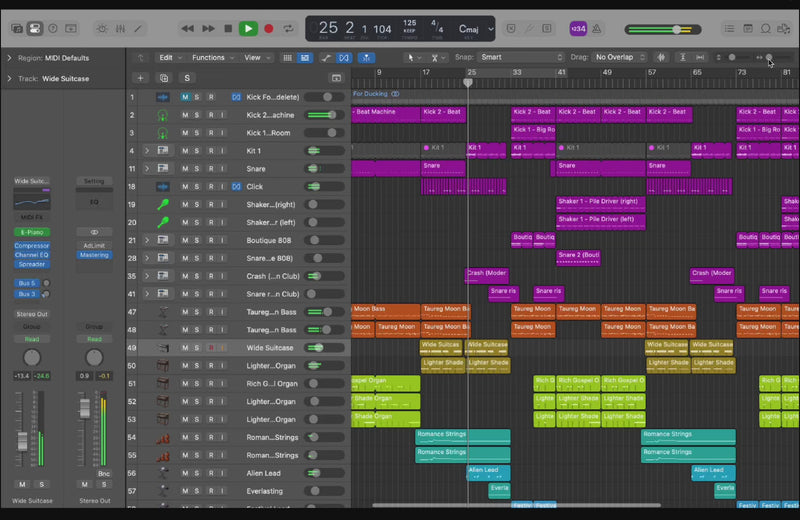Click the Play button in transport
Image resolution: width=800 pixels, height=520 pixels.
248,29
